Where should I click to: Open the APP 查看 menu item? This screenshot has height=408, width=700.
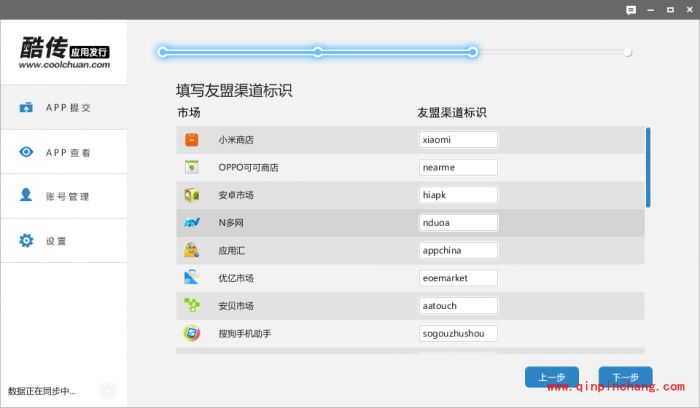point(64,152)
